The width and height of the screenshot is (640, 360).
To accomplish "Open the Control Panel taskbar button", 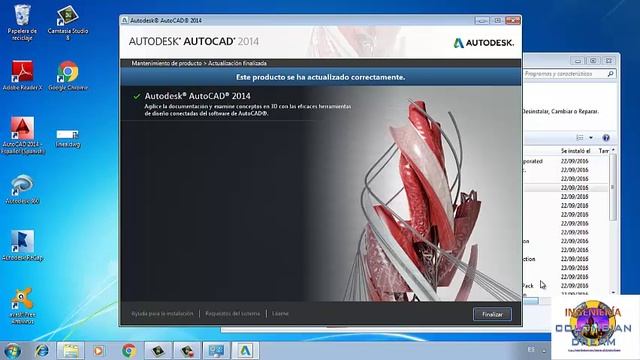I will [x=216, y=351].
